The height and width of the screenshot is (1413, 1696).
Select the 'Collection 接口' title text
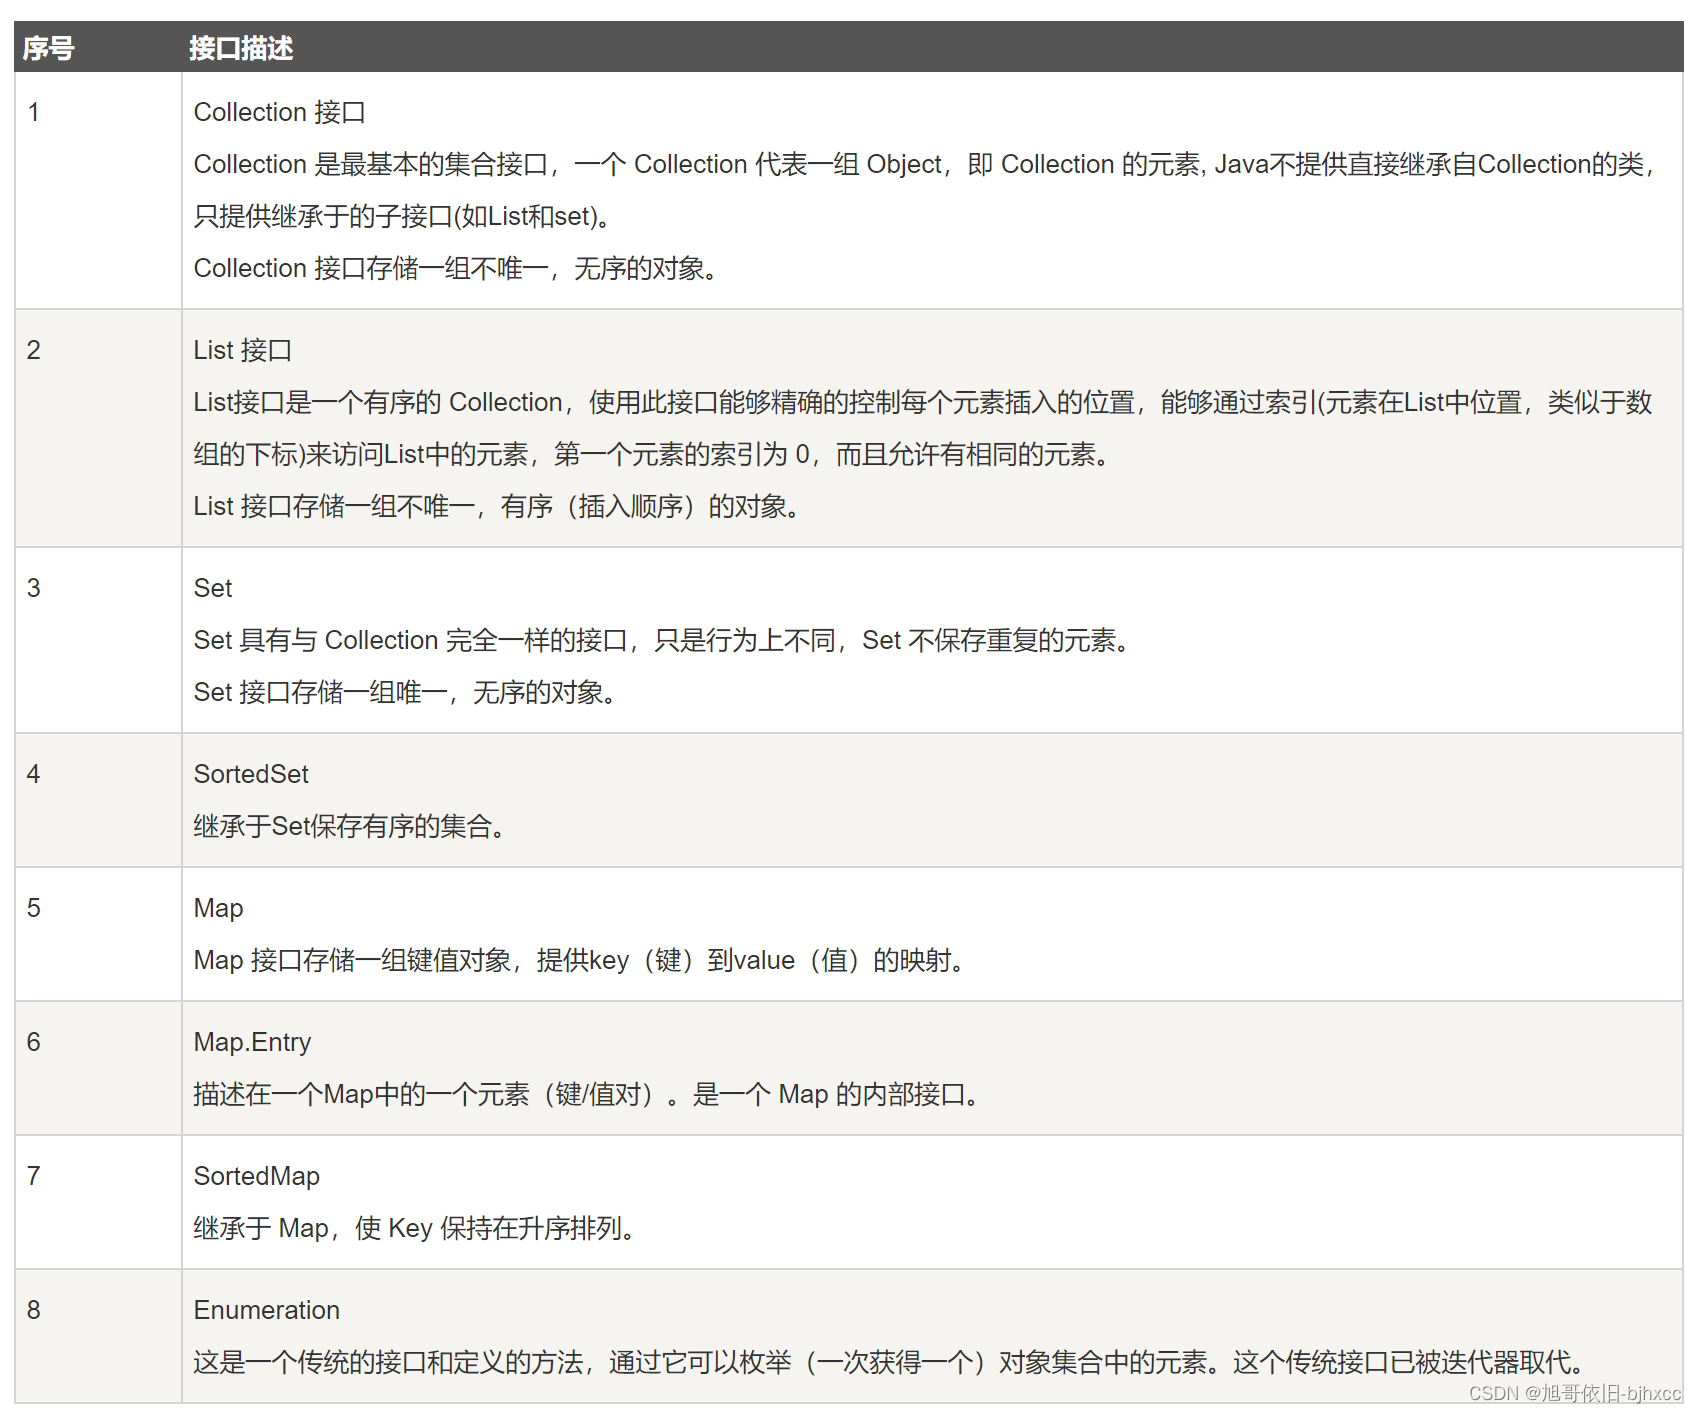(279, 112)
